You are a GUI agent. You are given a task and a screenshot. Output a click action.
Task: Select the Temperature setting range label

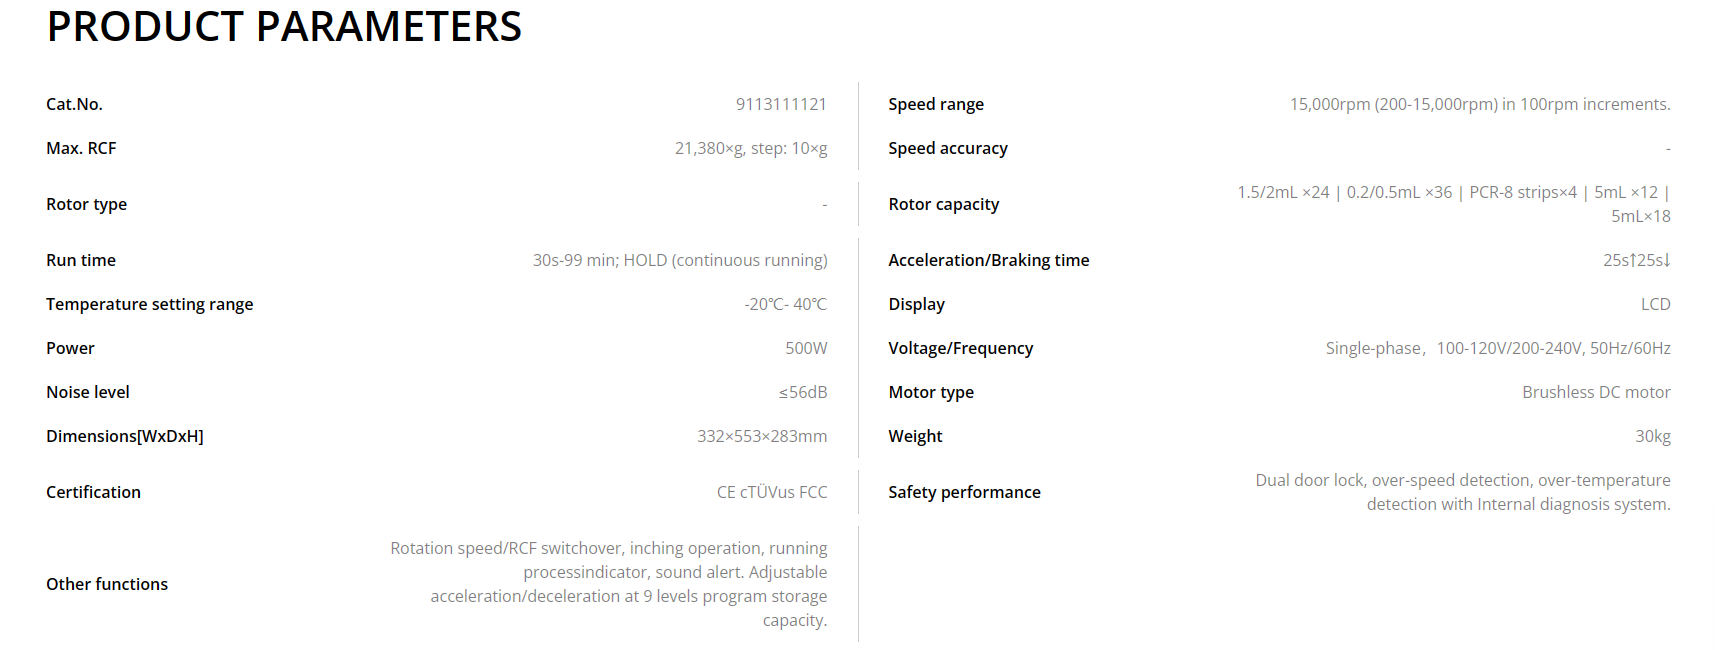(149, 304)
